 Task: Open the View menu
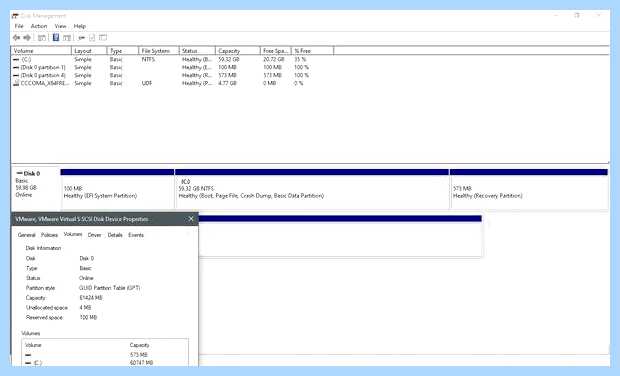(60, 26)
